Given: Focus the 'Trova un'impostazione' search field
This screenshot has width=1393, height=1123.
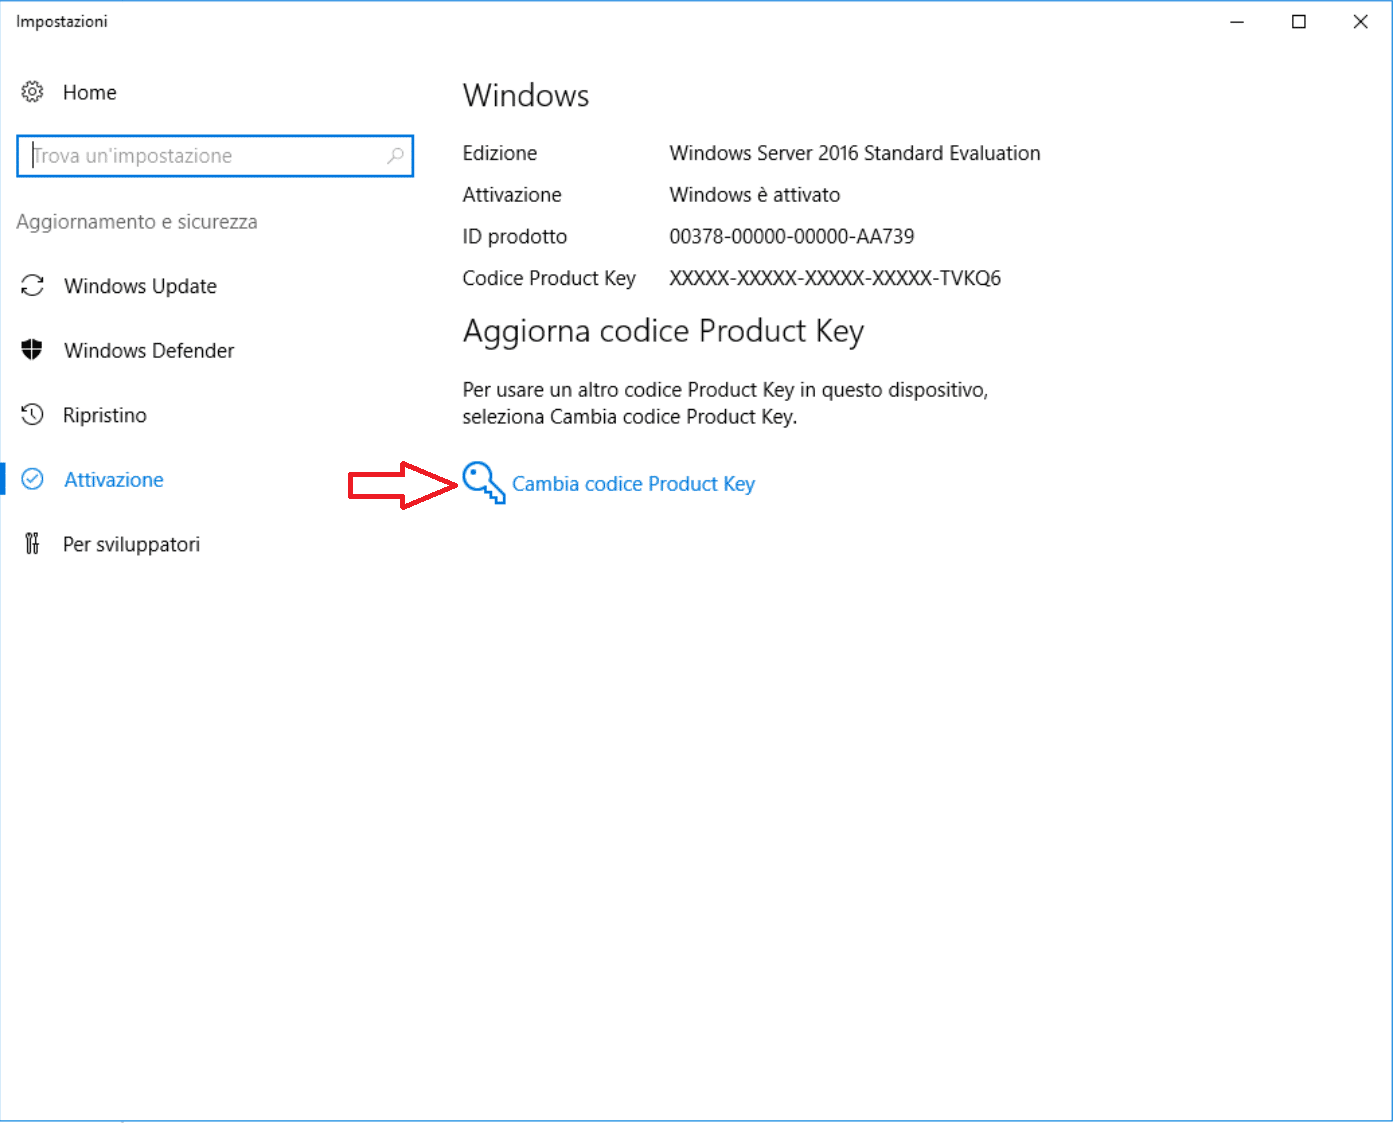Looking at the screenshot, I should coord(215,156).
